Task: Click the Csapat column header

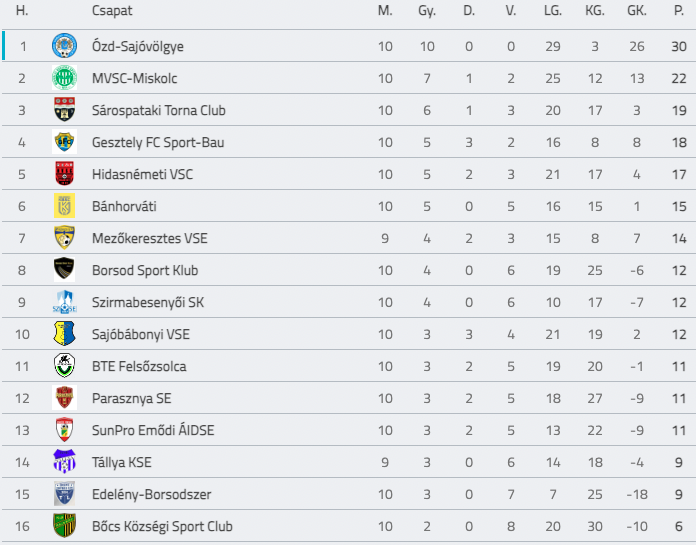Action: [112, 11]
